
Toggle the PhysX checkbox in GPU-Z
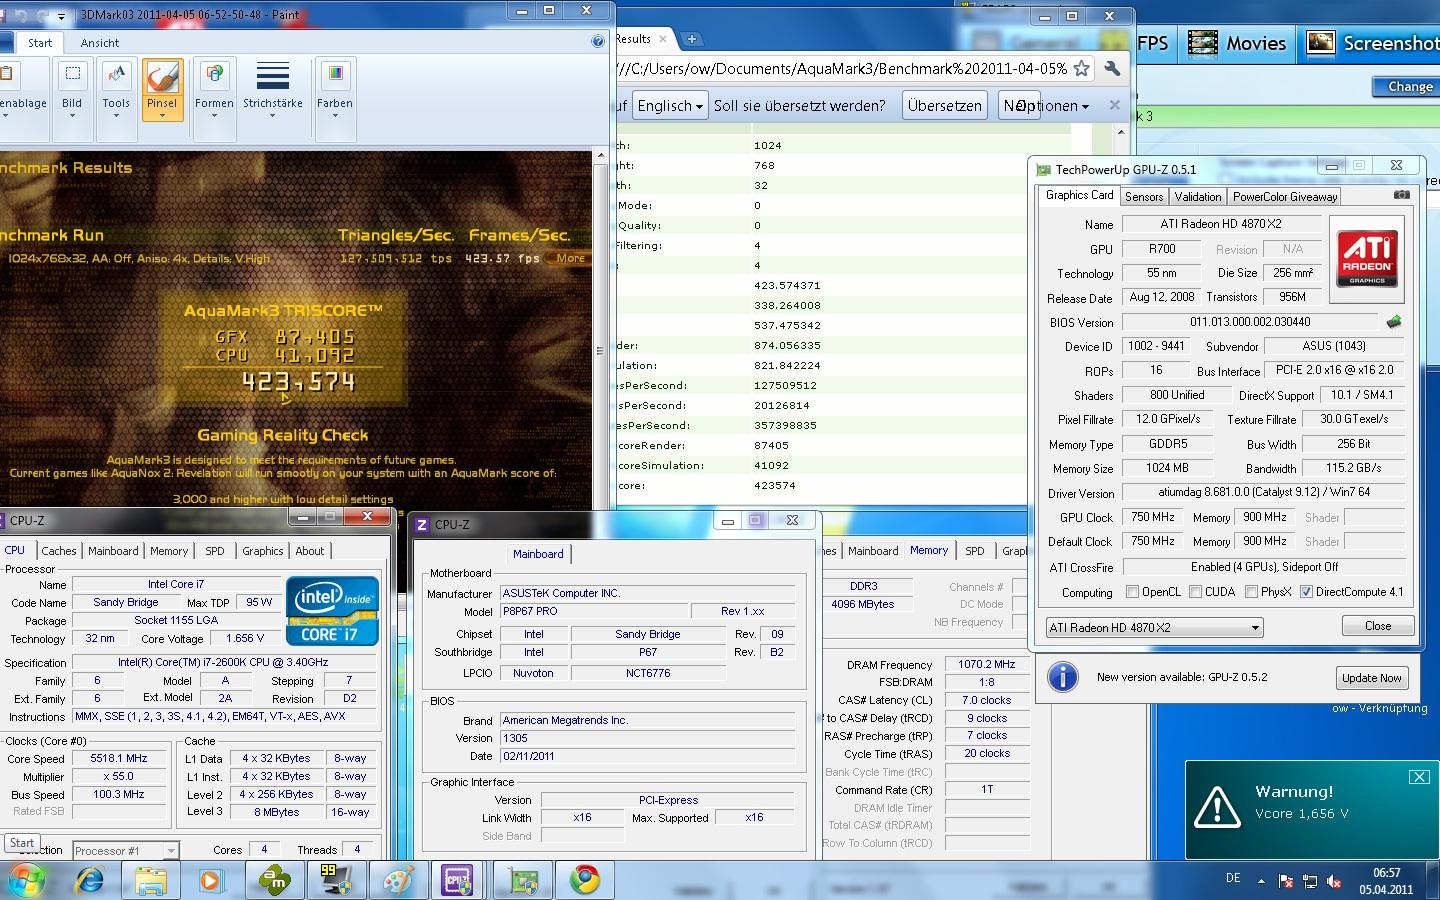coord(1251,592)
